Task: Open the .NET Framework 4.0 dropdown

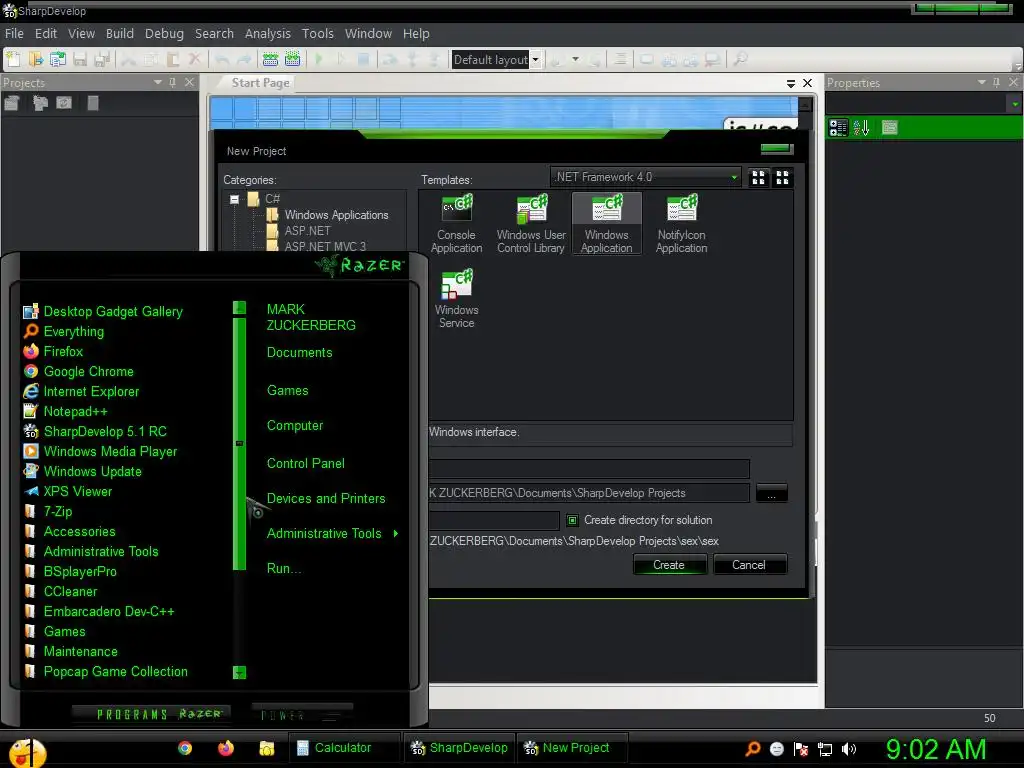Action: (x=734, y=177)
